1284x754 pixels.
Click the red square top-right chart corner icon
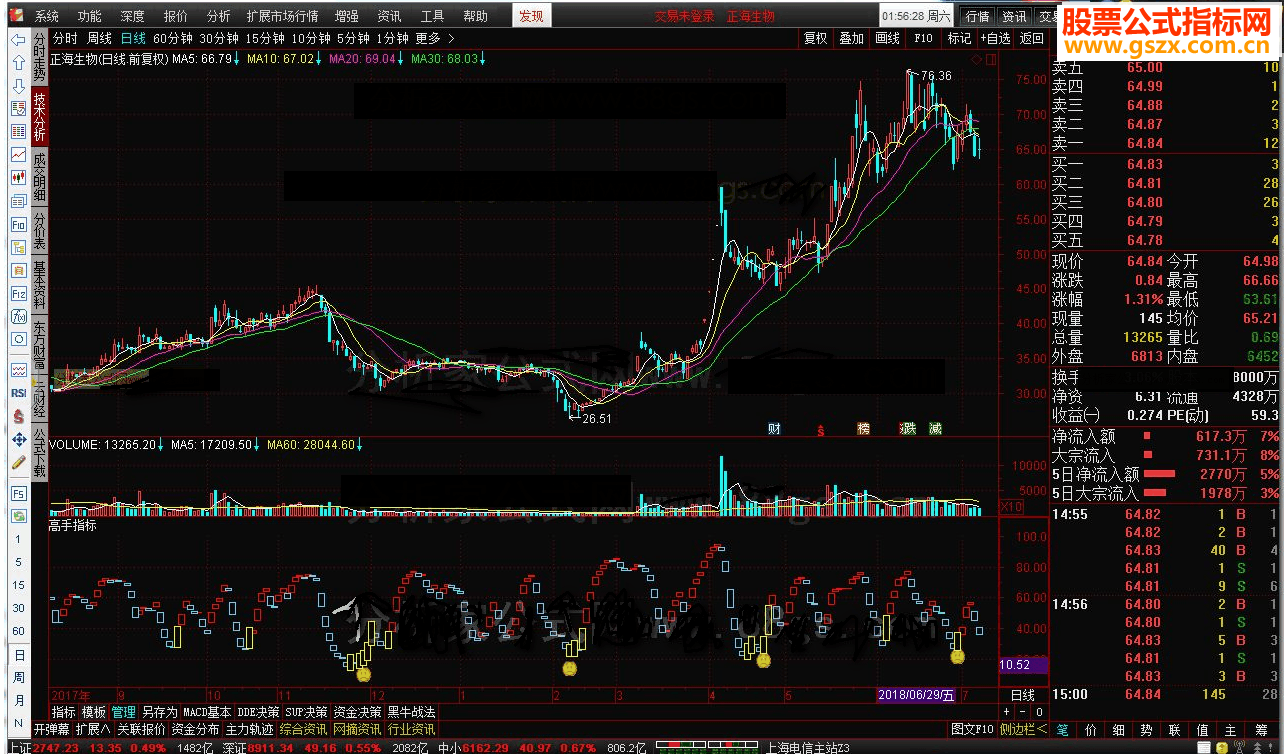(992, 59)
